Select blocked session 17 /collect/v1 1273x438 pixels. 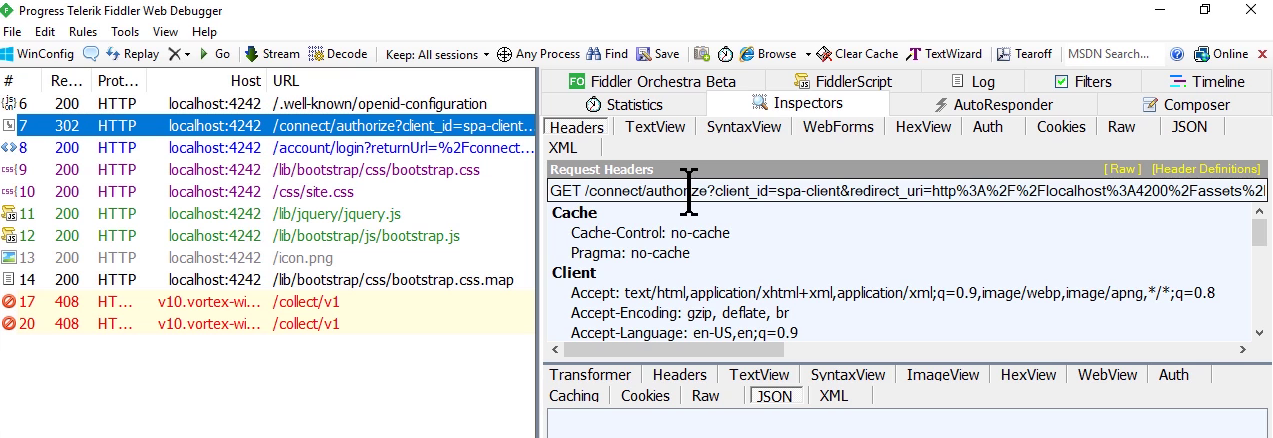coord(268,302)
